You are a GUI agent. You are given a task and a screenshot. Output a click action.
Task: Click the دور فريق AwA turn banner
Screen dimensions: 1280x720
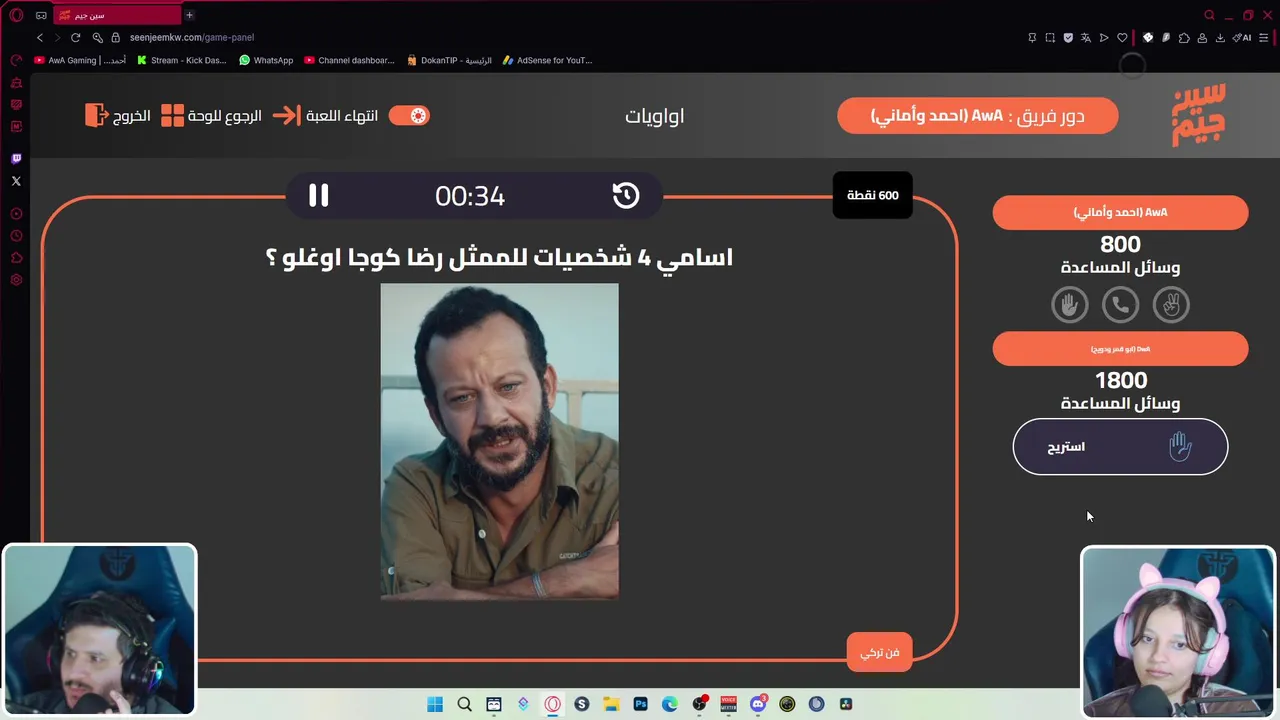pos(978,116)
